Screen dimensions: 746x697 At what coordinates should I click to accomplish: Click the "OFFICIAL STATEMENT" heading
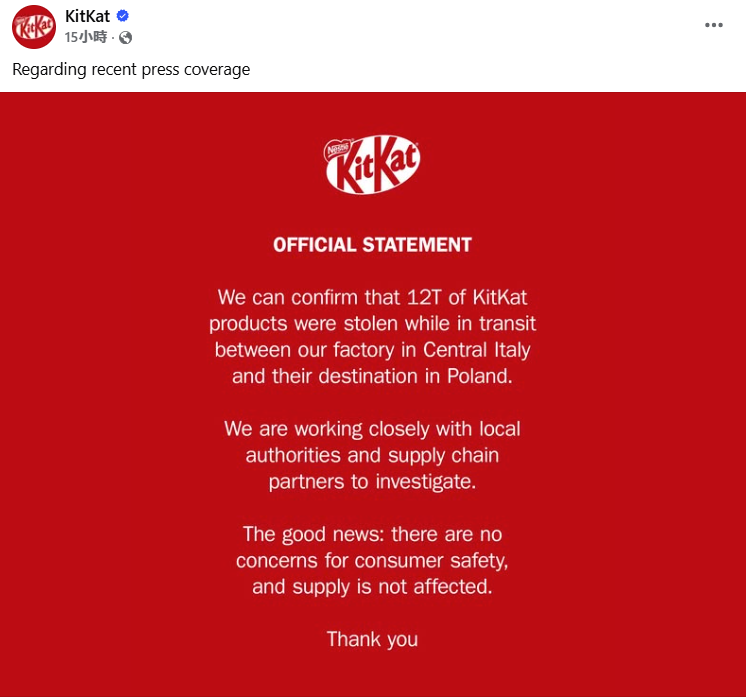point(372,245)
